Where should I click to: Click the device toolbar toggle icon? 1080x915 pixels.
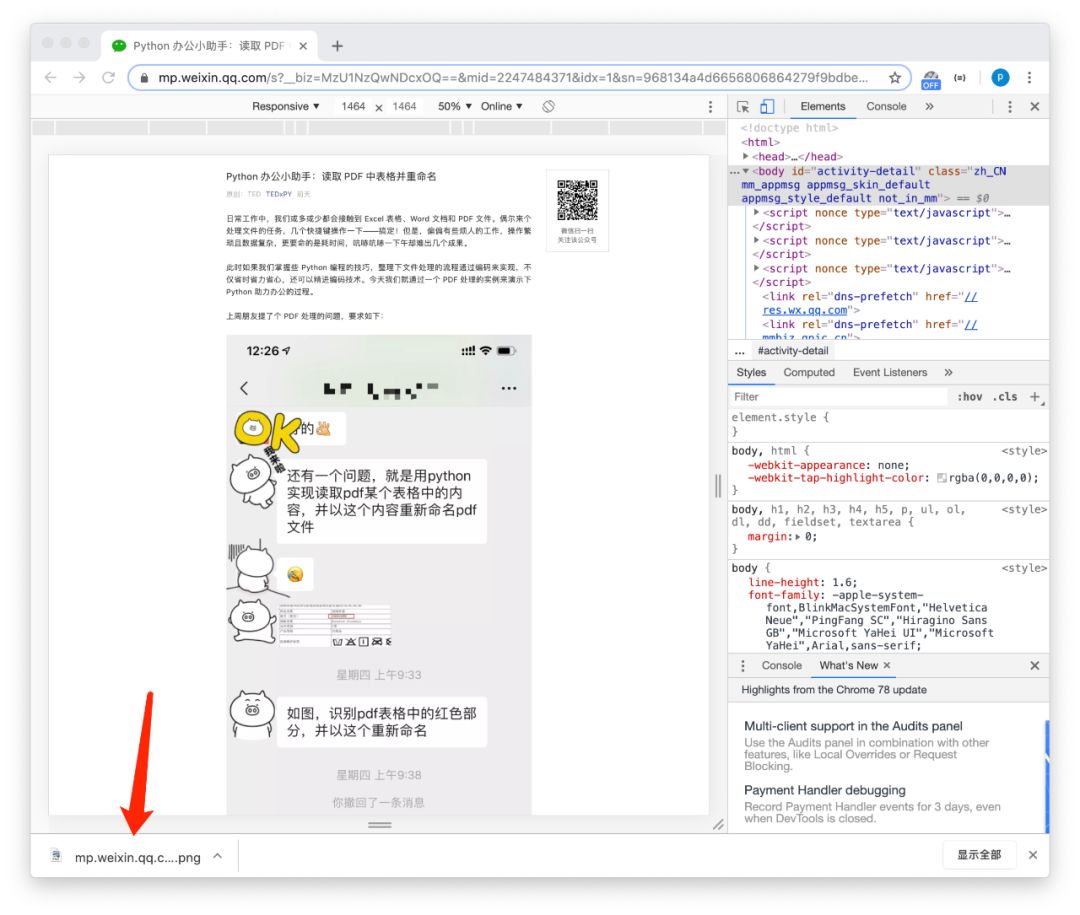(766, 106)
